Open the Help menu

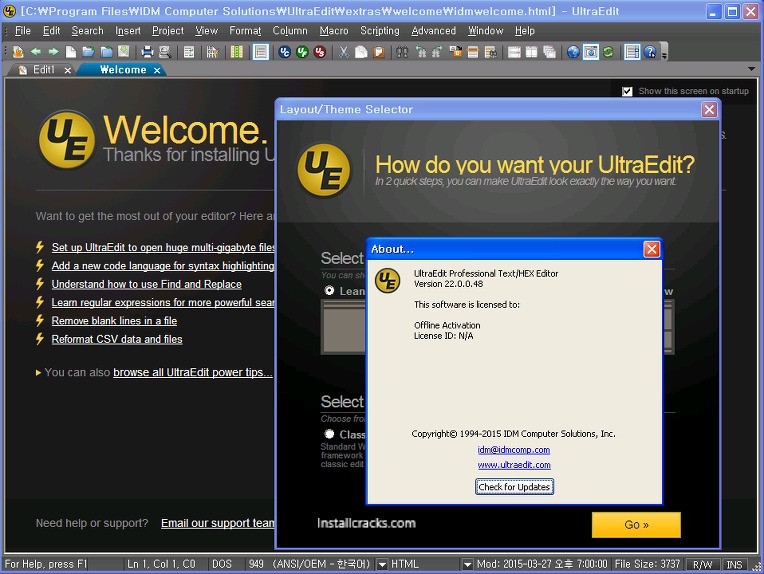(524, 31)
